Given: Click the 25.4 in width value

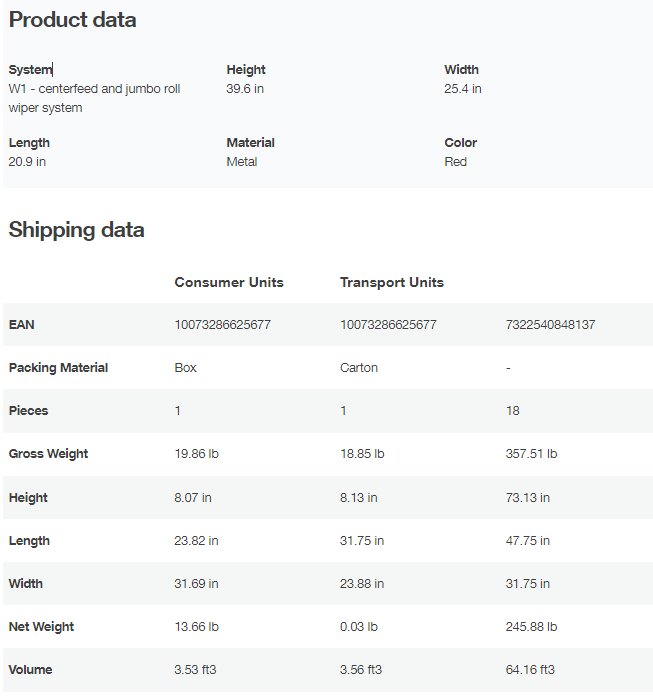Looking at the screenshot, I should click(x=463, y=89).
